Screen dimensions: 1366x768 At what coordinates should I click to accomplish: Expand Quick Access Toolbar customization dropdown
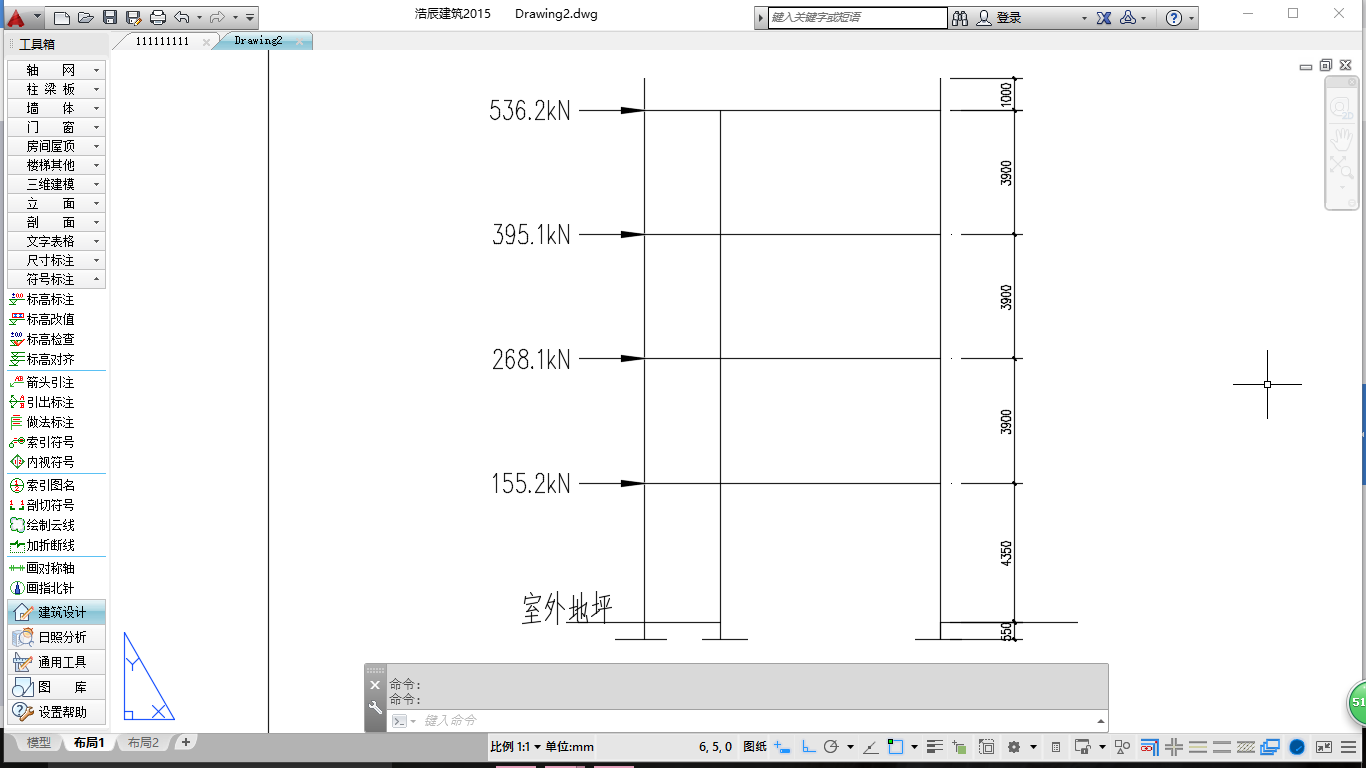[x=250, y=17]
